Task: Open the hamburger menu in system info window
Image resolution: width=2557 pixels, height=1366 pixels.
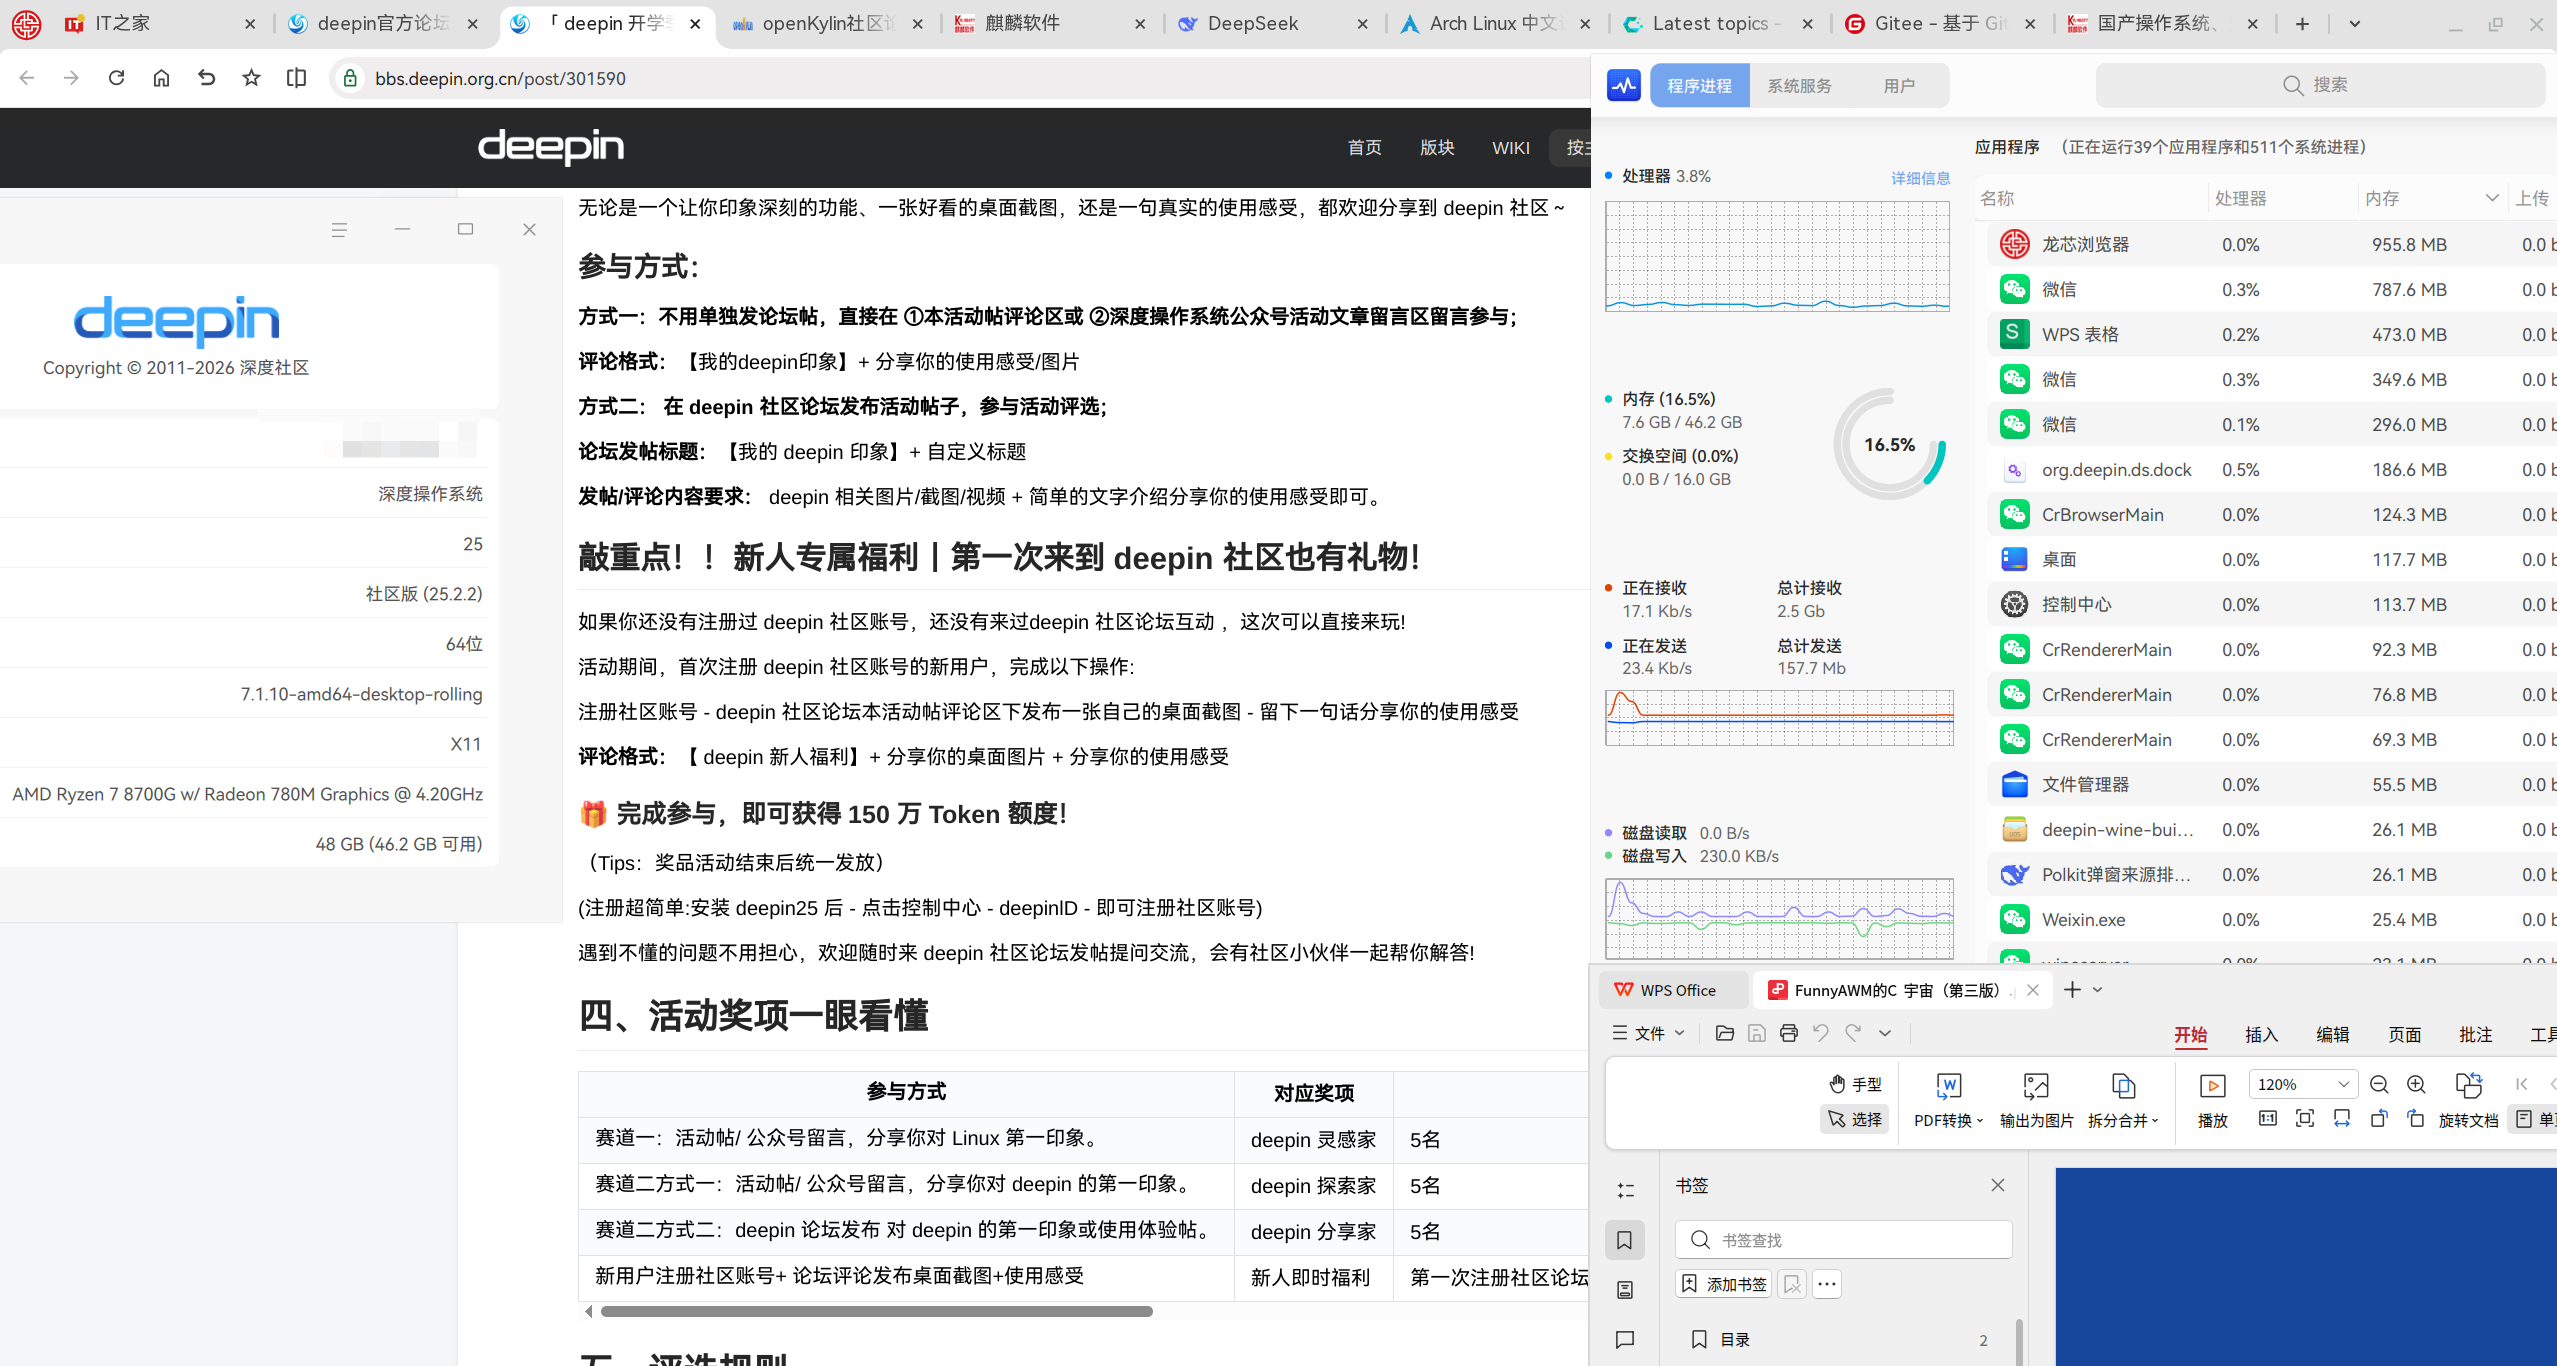Action: pyautogui.click(x=339, y=230)
